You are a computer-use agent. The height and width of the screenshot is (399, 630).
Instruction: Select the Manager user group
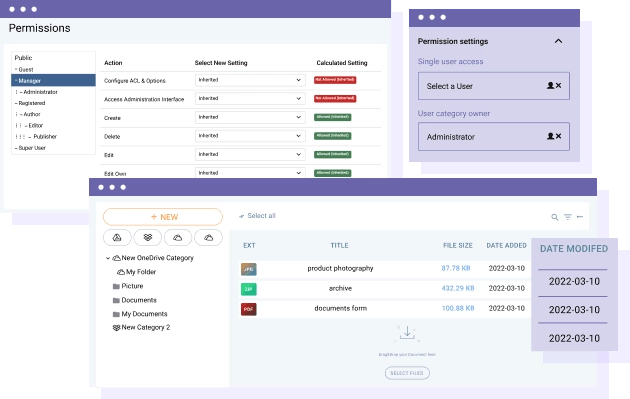pos(53,80)
